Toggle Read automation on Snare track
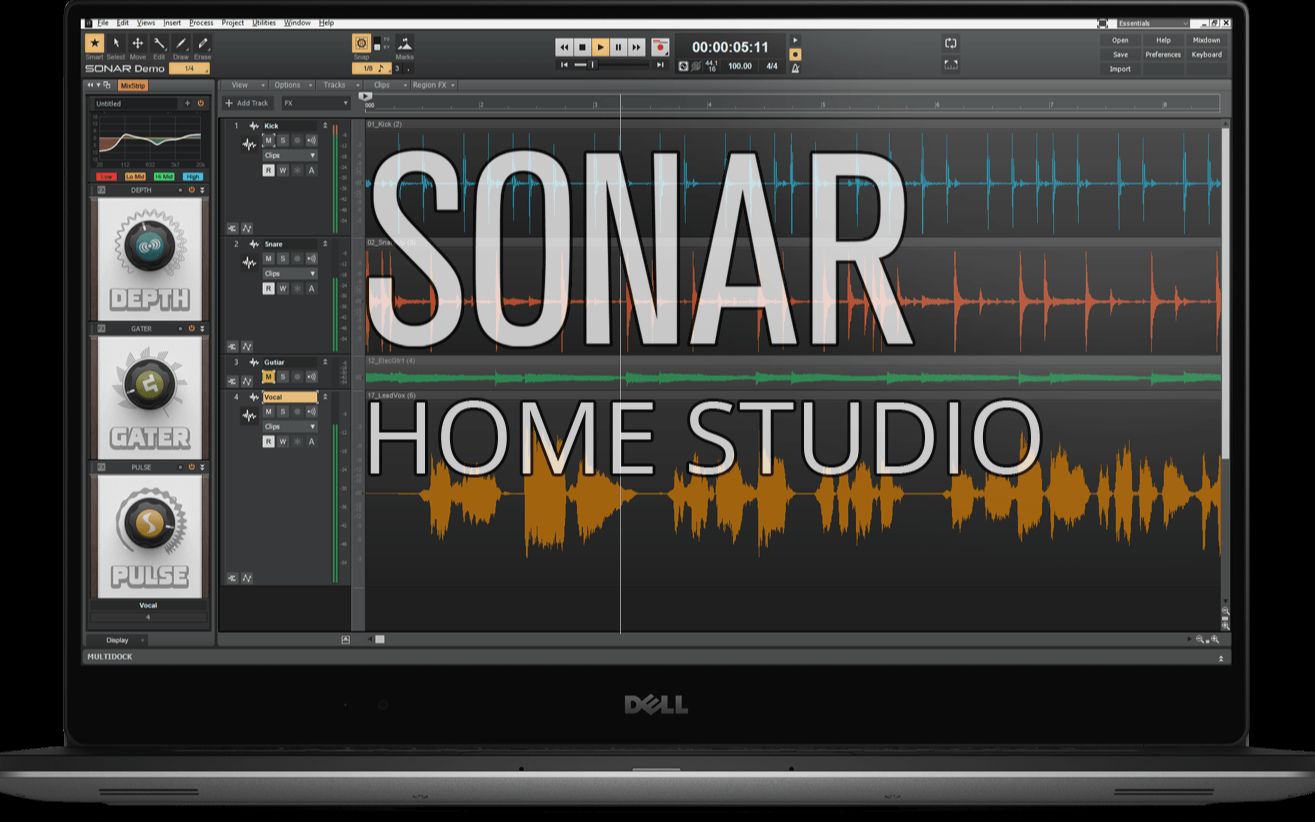Screen dimensions: 1315x822 [x=268, y=288]
